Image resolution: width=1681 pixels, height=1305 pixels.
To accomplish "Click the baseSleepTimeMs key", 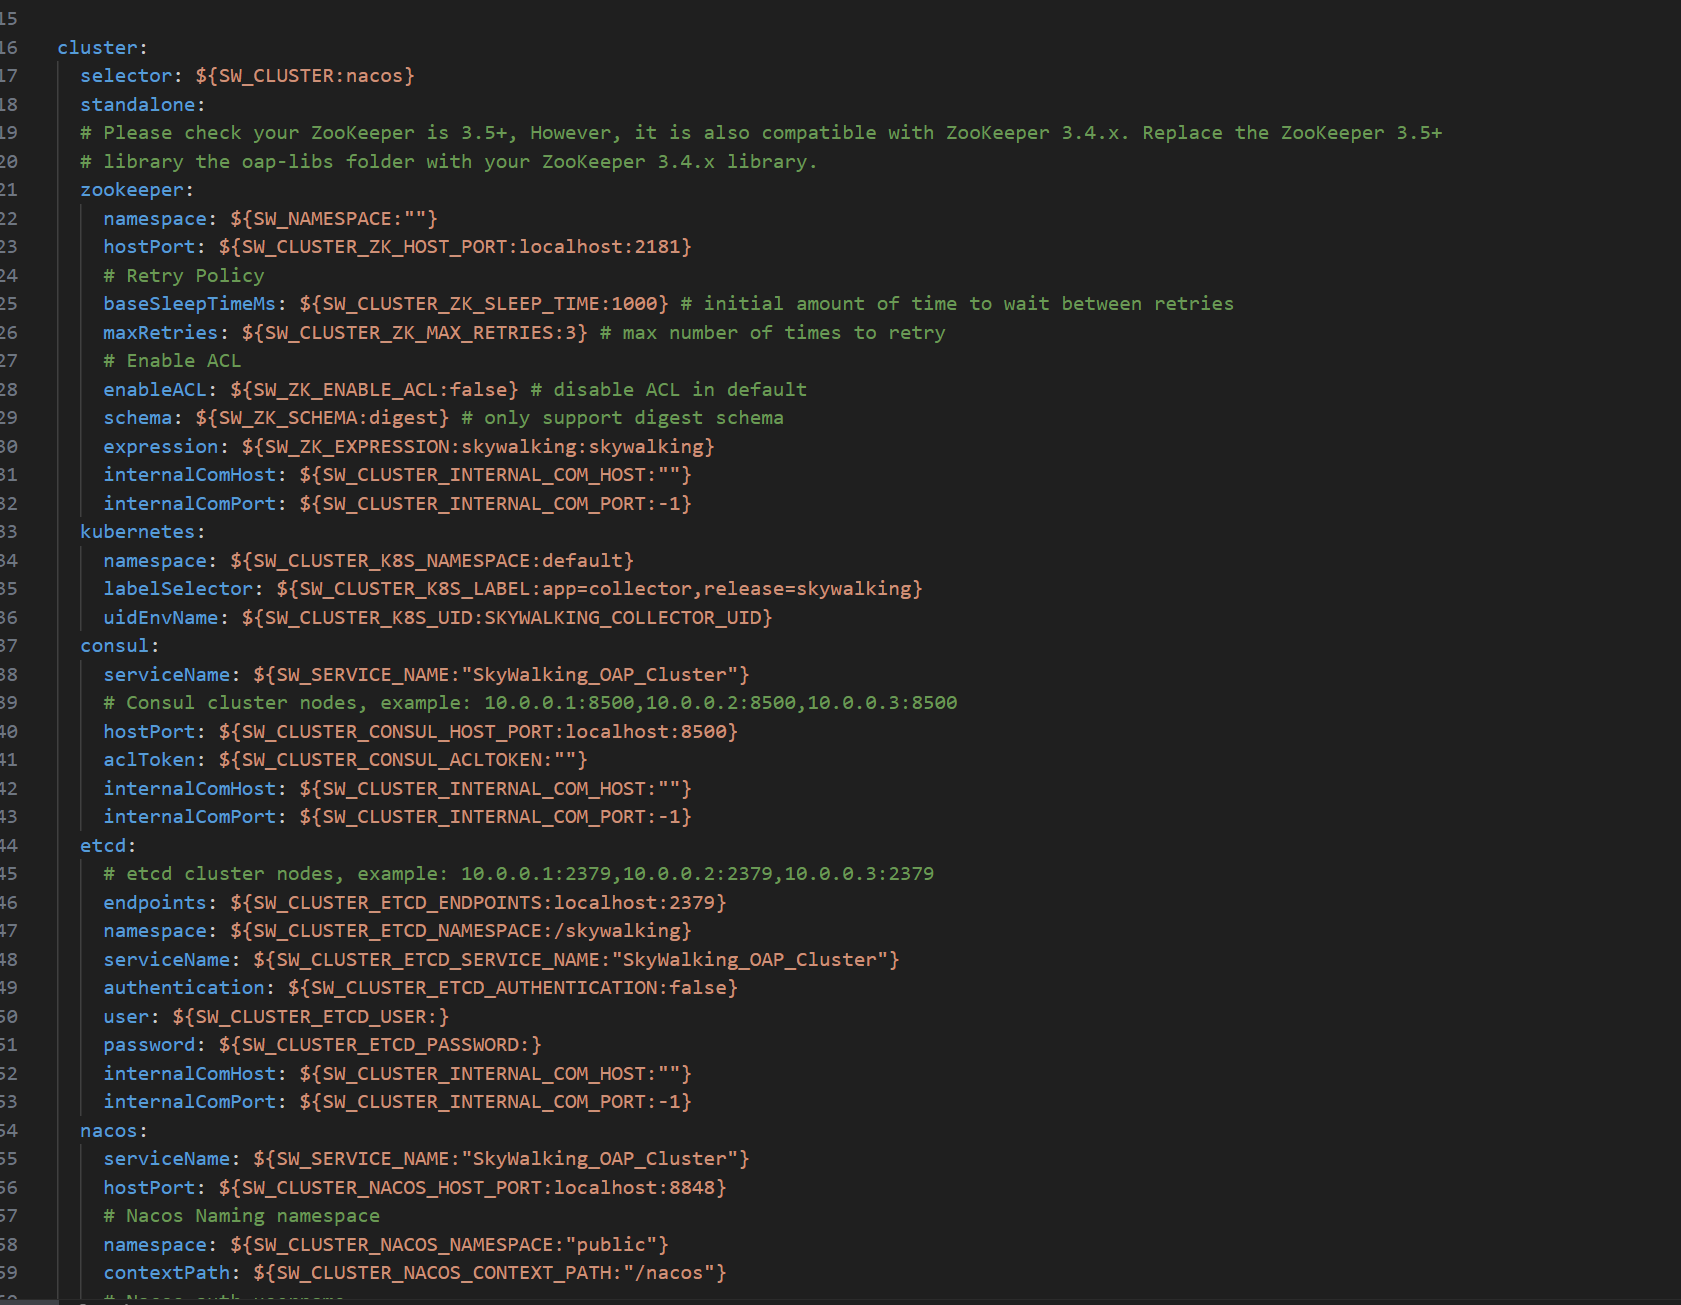I will coord(189,304).
